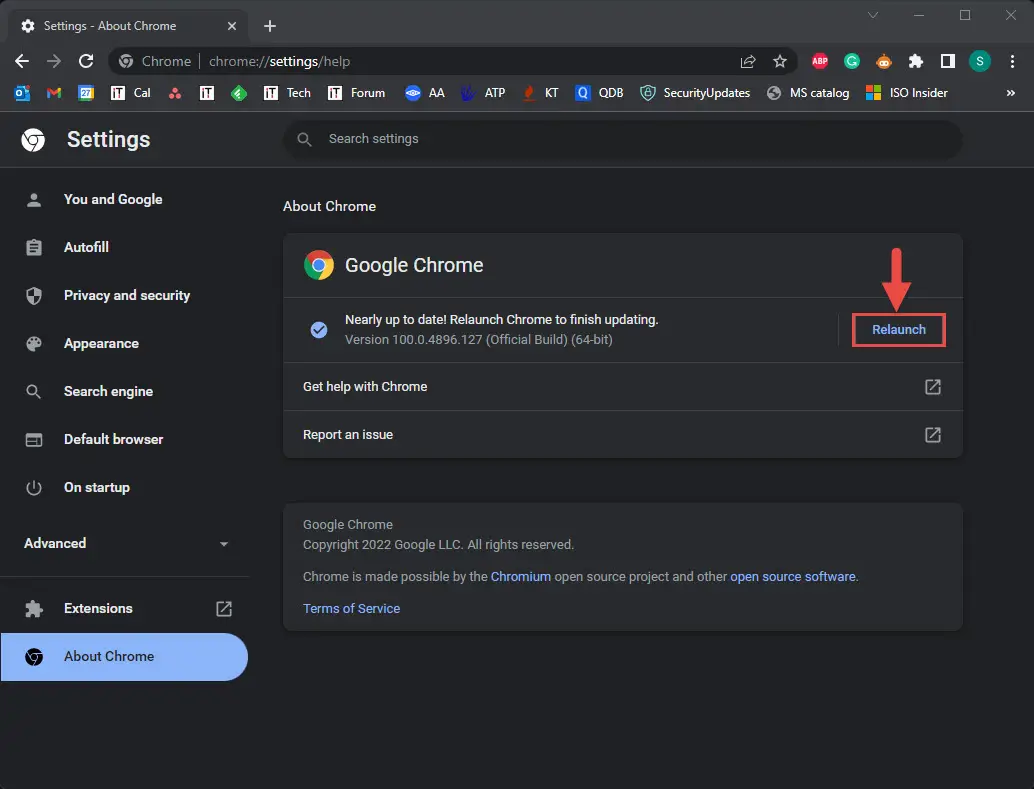Click the Relaunch button
This screenshot has width=1034, height=789.
click(899, 330)
